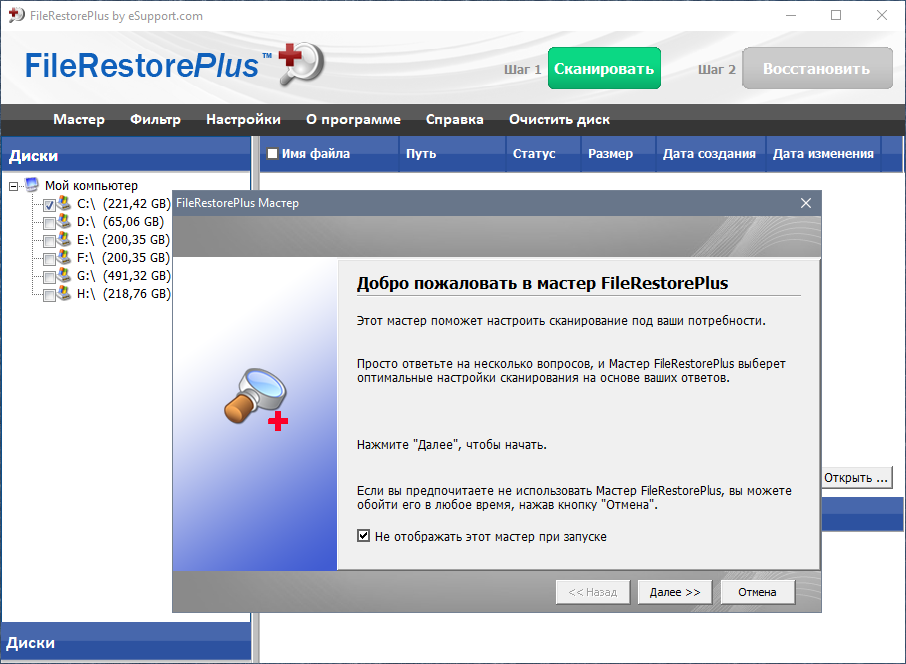Image resolution: width=906 pixels, height=664 pixels.
Task: Click the Шаг 1 label
Action: tap(522, 69)
